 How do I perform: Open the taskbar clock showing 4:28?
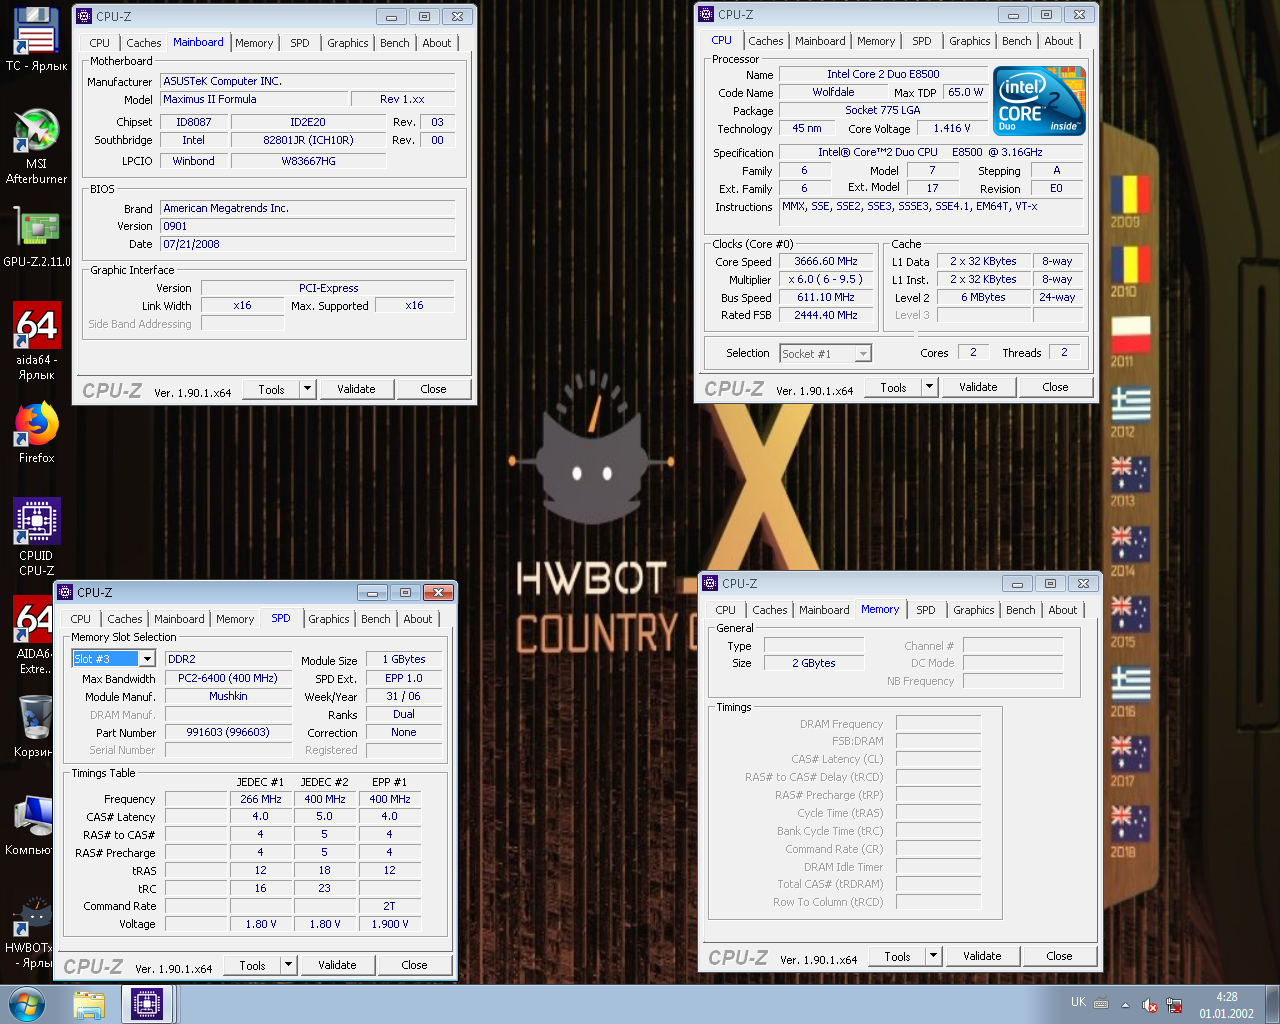click(x=1227, y=1005)
